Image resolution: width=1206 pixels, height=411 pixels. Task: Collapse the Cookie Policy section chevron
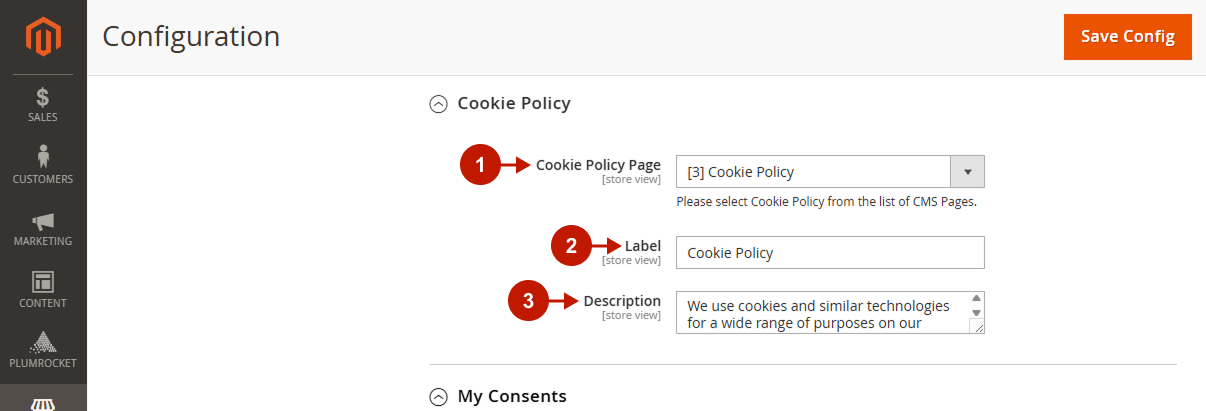[438, 103]
